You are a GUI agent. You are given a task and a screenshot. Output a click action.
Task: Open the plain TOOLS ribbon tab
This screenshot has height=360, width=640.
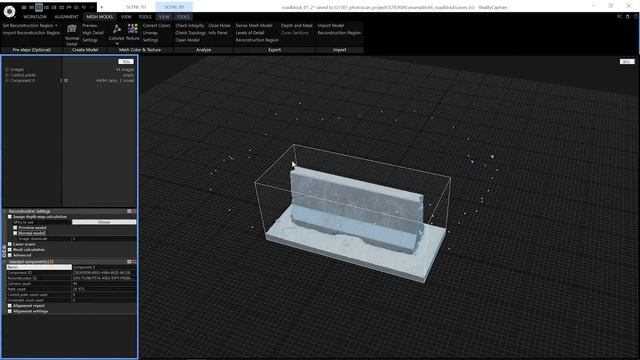(x=145, y=17)
